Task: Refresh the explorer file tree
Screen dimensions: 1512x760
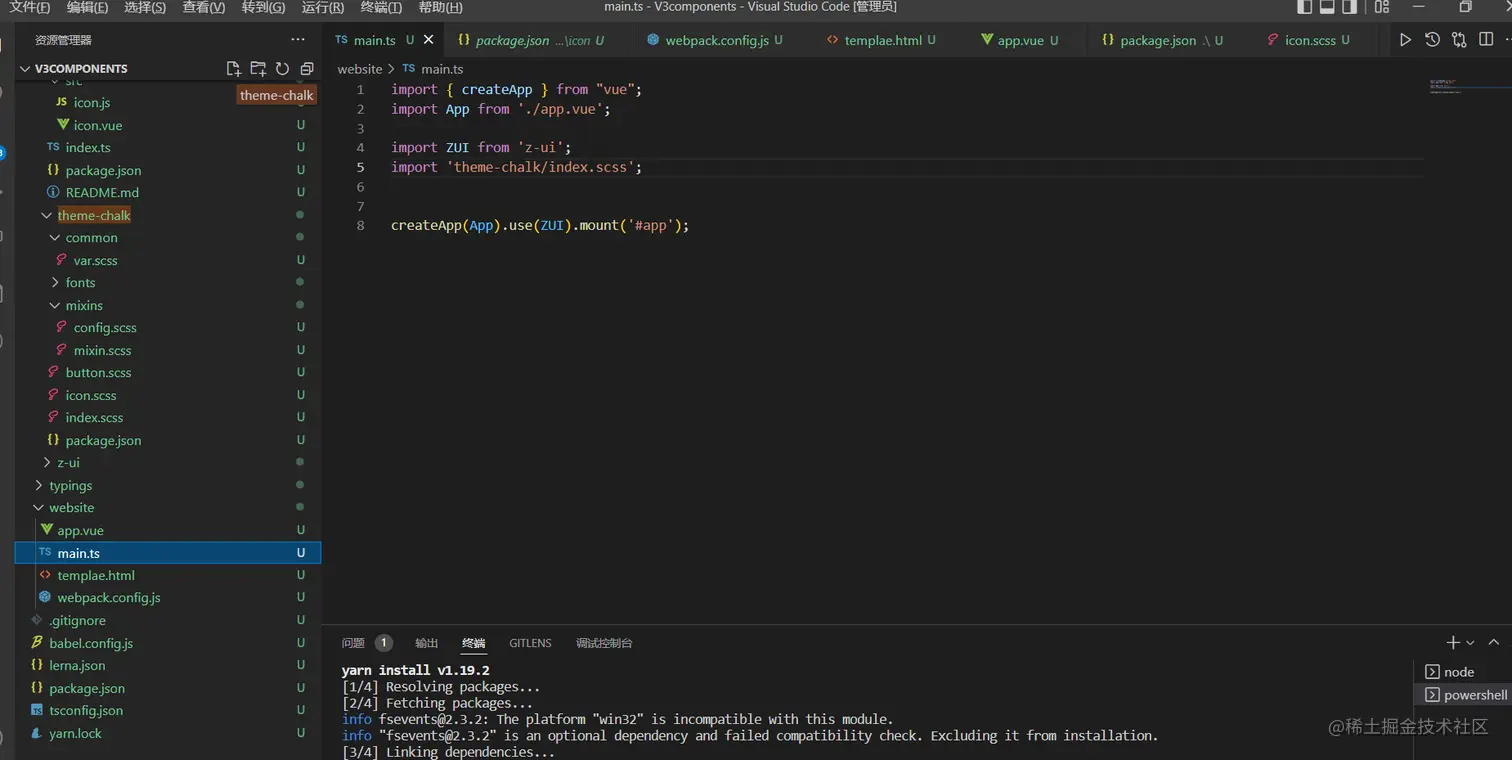Action: 282,69
